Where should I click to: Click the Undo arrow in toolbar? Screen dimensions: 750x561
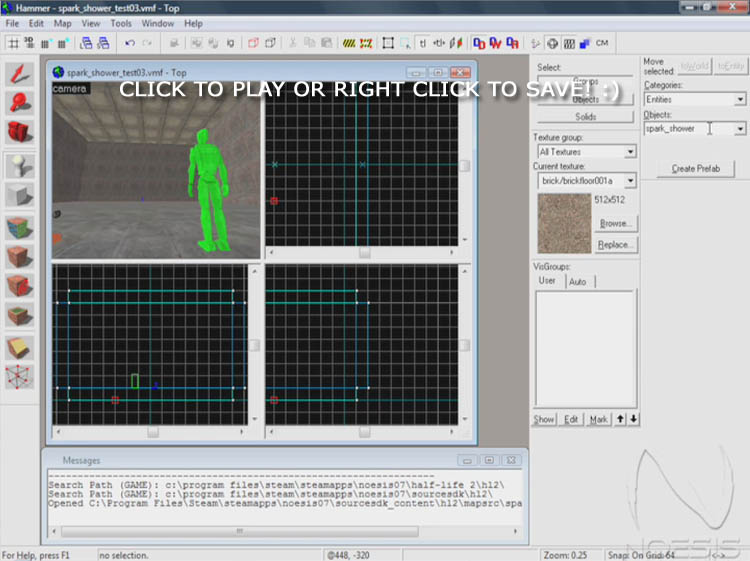click(x=130, y=43)
